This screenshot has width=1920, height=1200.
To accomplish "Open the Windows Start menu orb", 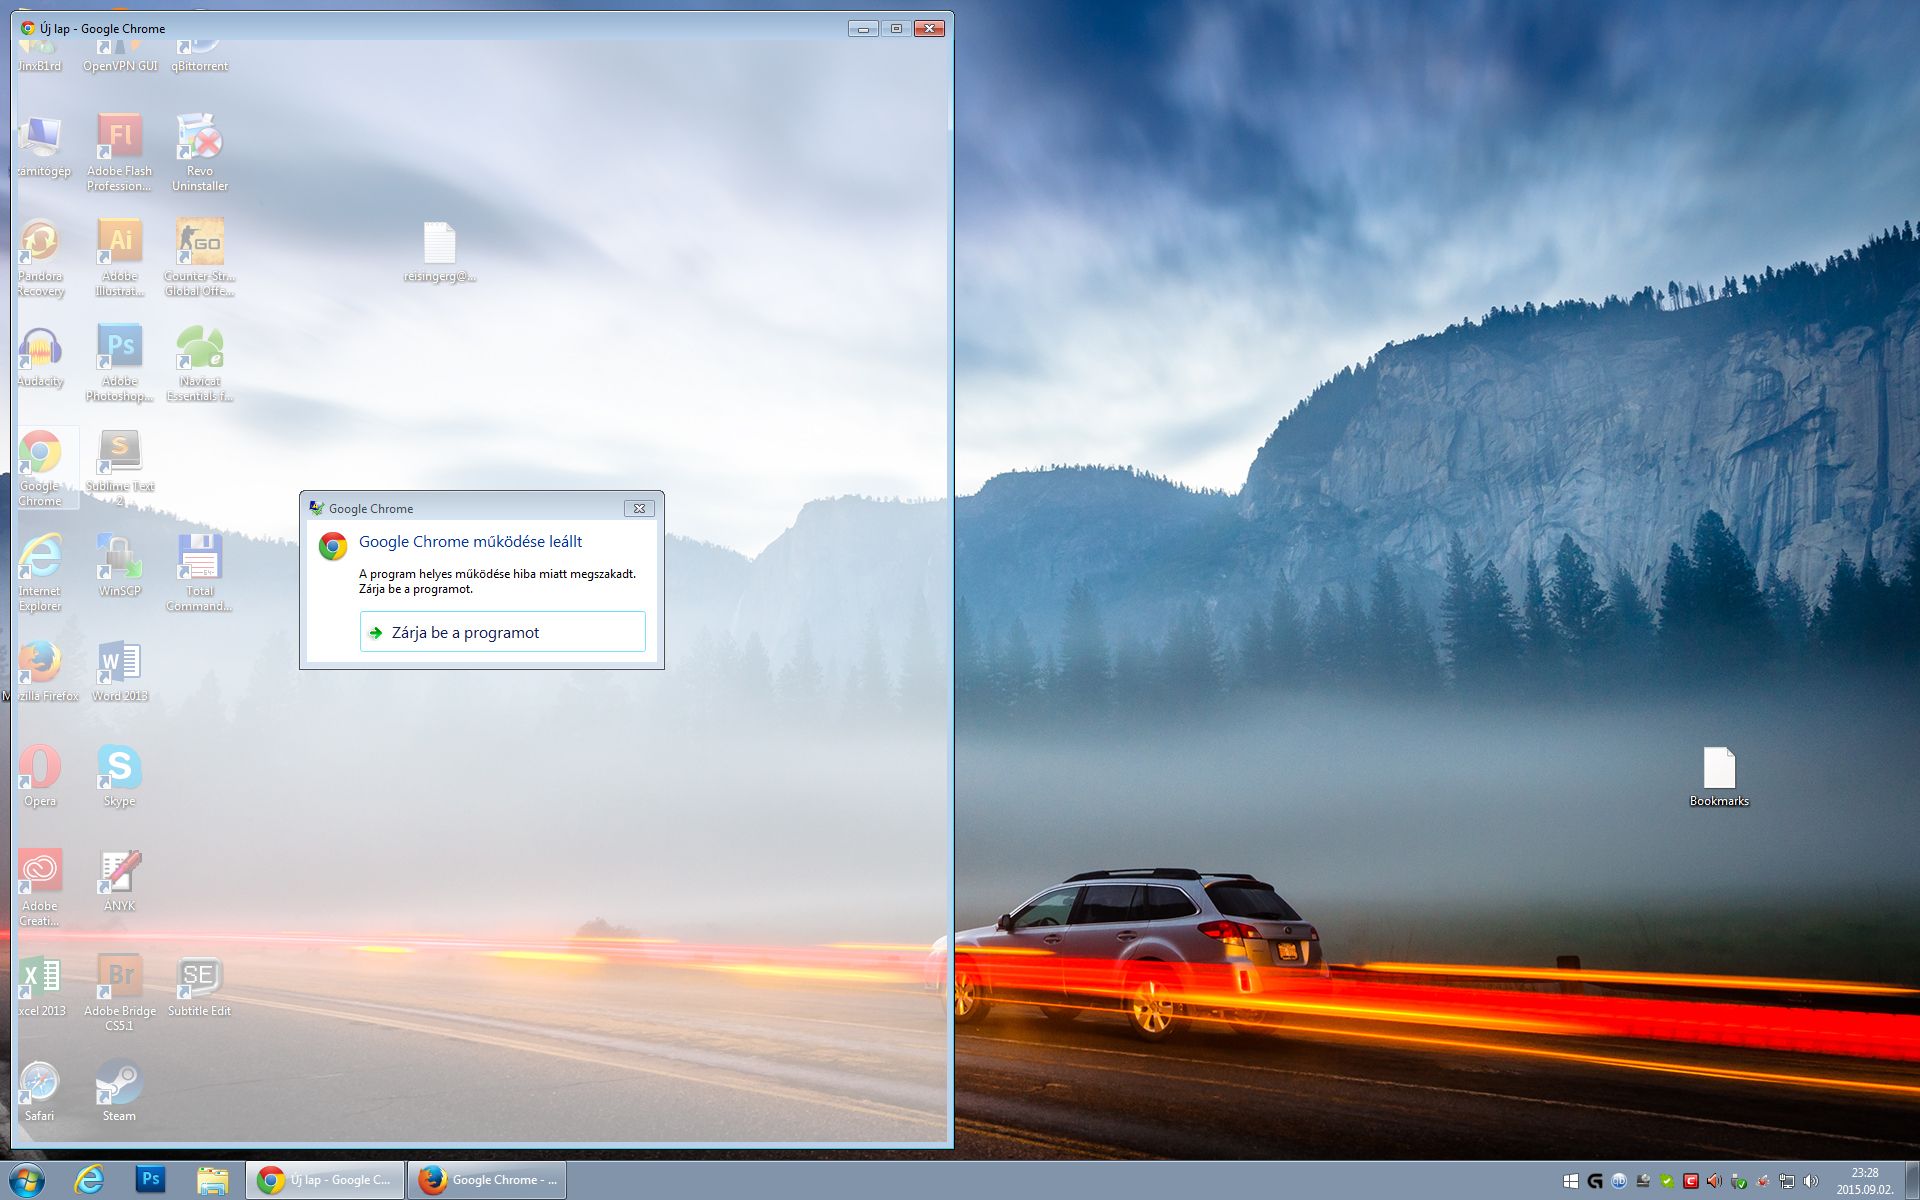I will 27,1180.
